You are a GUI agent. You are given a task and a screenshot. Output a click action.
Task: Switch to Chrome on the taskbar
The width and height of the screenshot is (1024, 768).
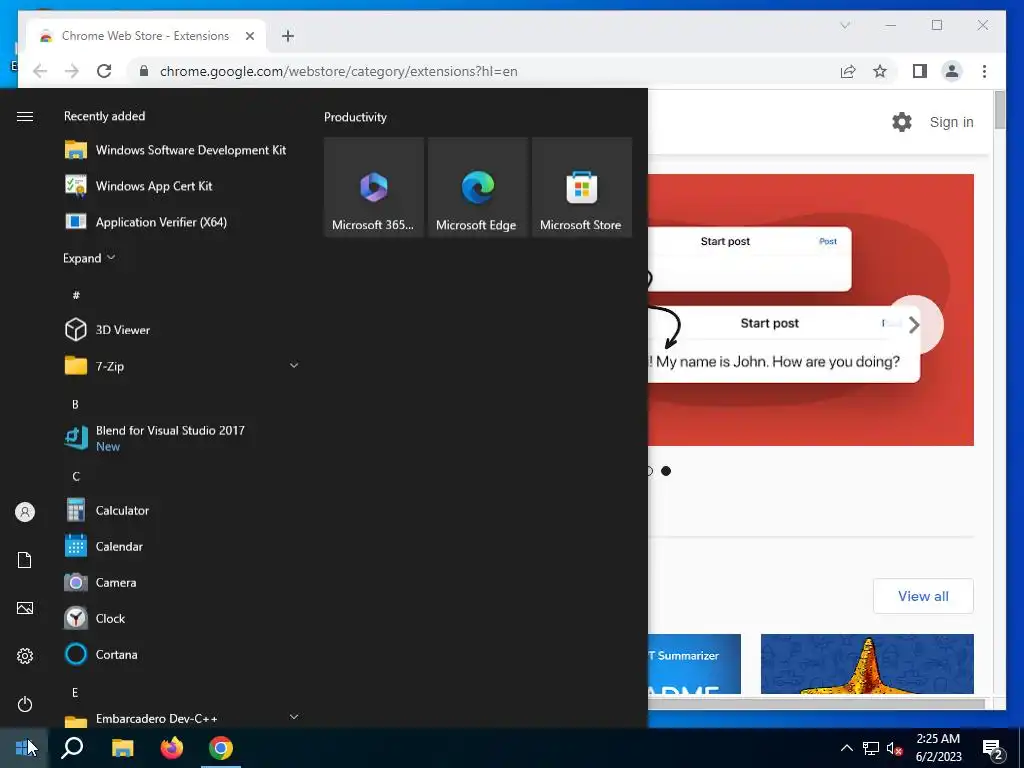click(x=221, y=748)
